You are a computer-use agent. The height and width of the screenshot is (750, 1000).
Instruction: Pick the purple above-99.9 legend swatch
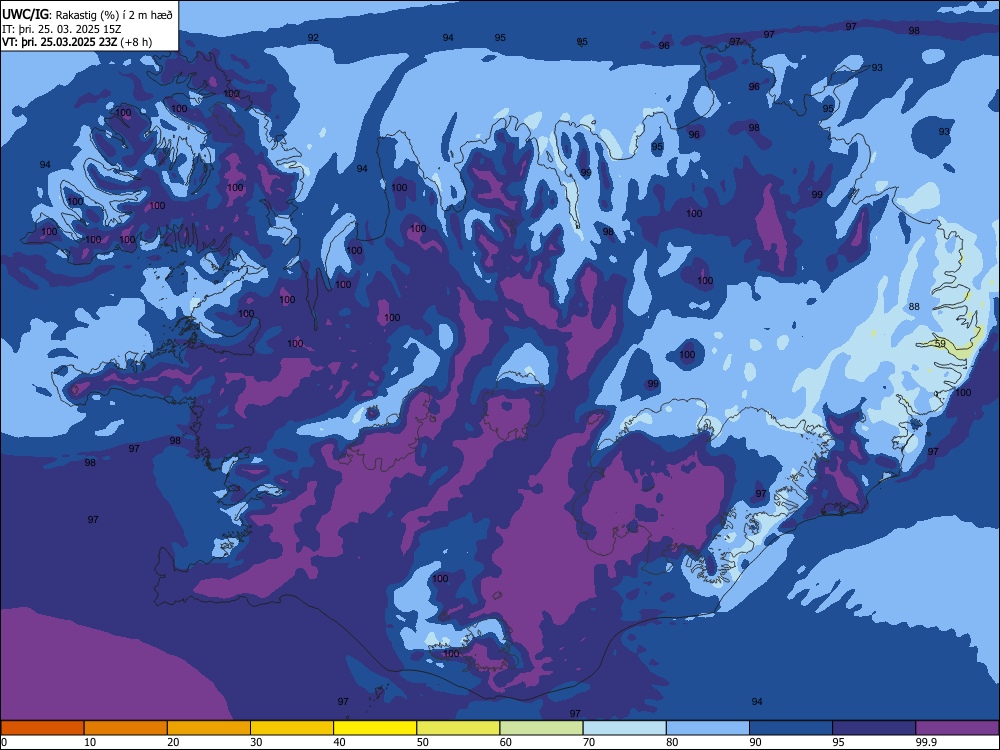957,728
